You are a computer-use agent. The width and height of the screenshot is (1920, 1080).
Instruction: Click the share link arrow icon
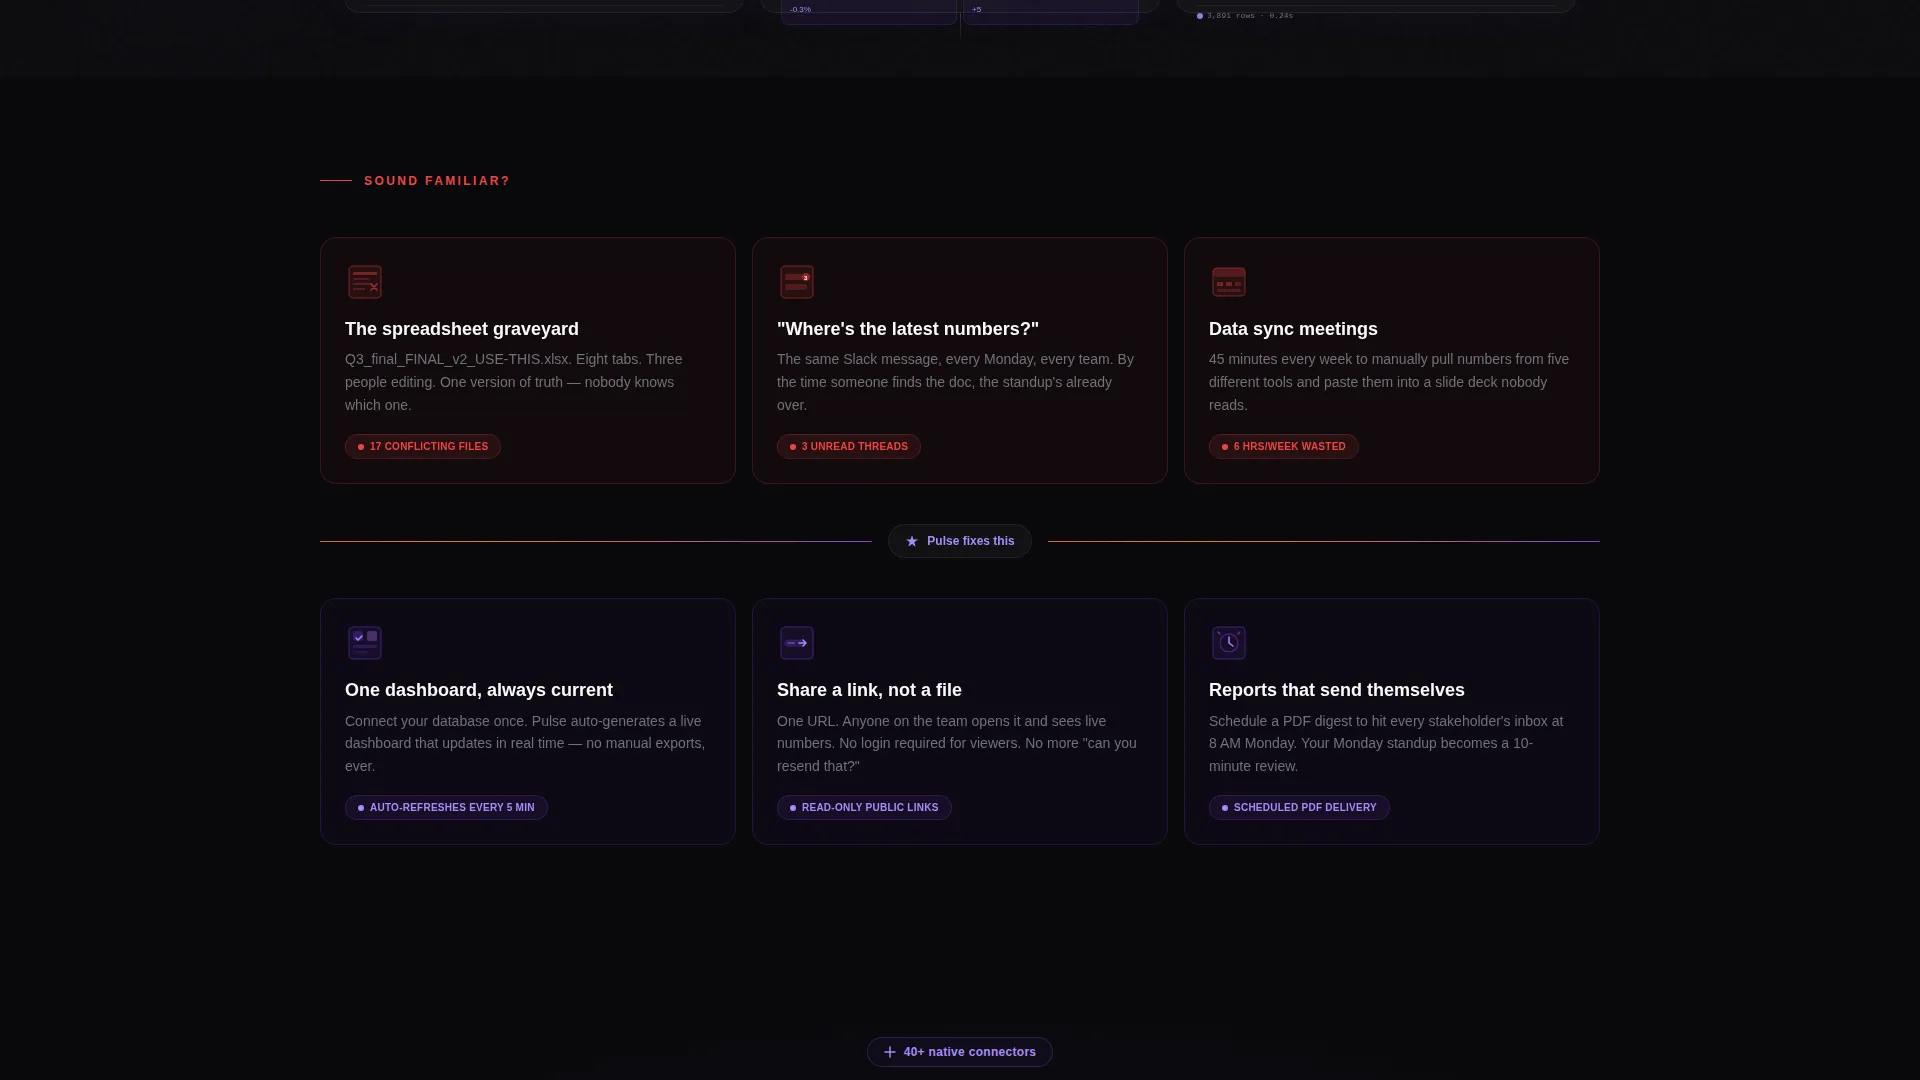click(797, 643)
